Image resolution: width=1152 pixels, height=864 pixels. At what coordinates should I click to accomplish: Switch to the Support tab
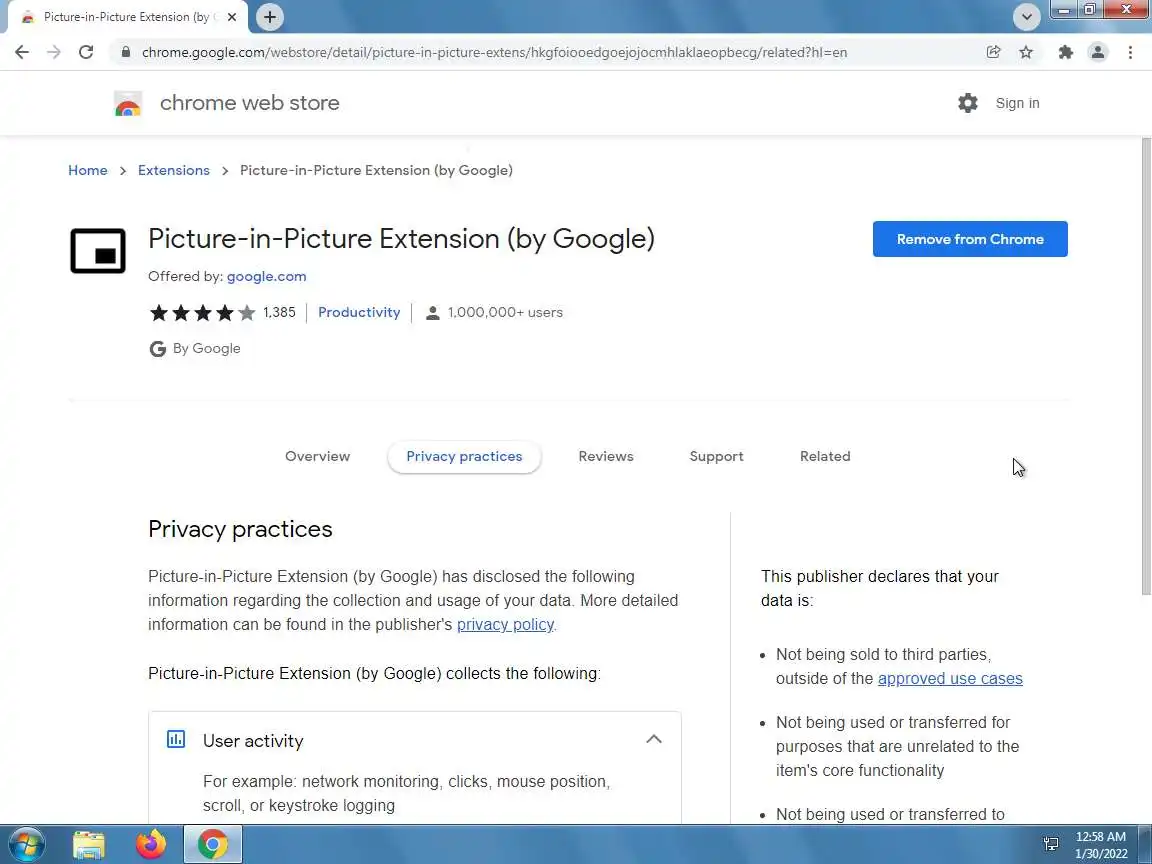point(716,456)
